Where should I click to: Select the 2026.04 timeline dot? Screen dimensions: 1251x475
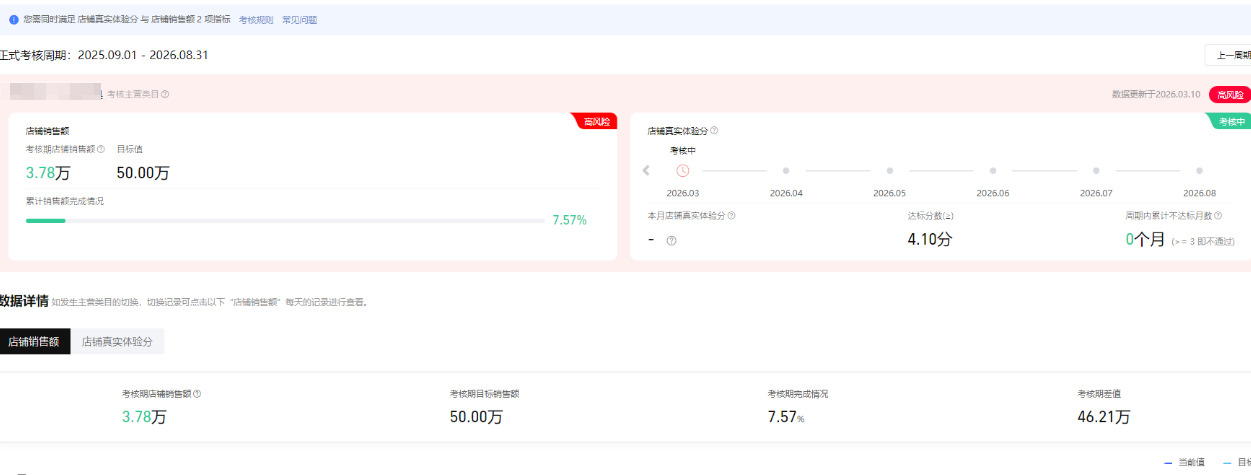click(x=786, y=170)
